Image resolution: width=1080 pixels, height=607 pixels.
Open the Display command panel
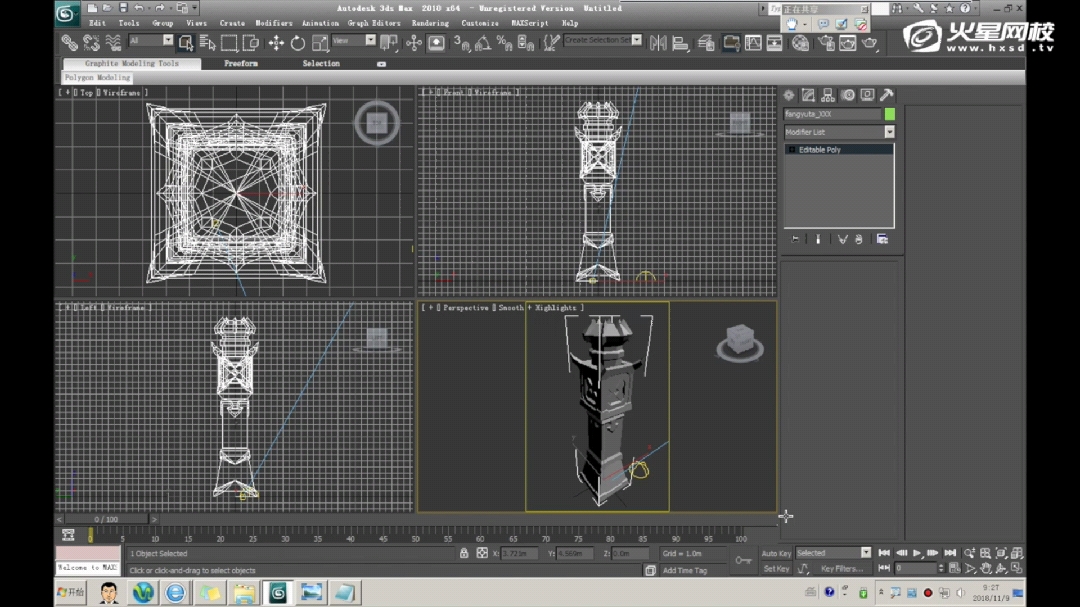pyautogui.click(x=867, y=95)
